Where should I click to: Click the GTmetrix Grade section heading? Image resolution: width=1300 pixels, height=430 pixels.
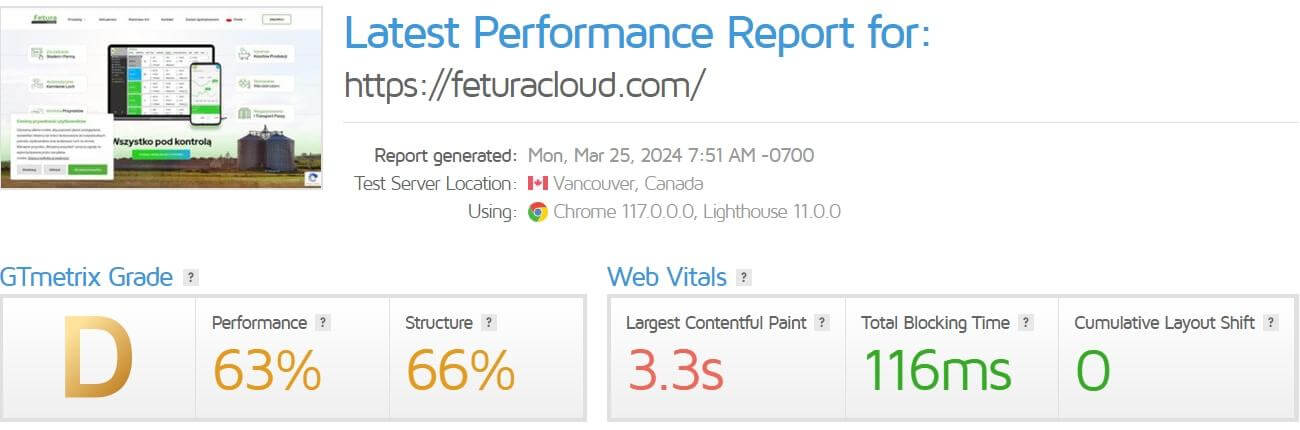(86, 277)
